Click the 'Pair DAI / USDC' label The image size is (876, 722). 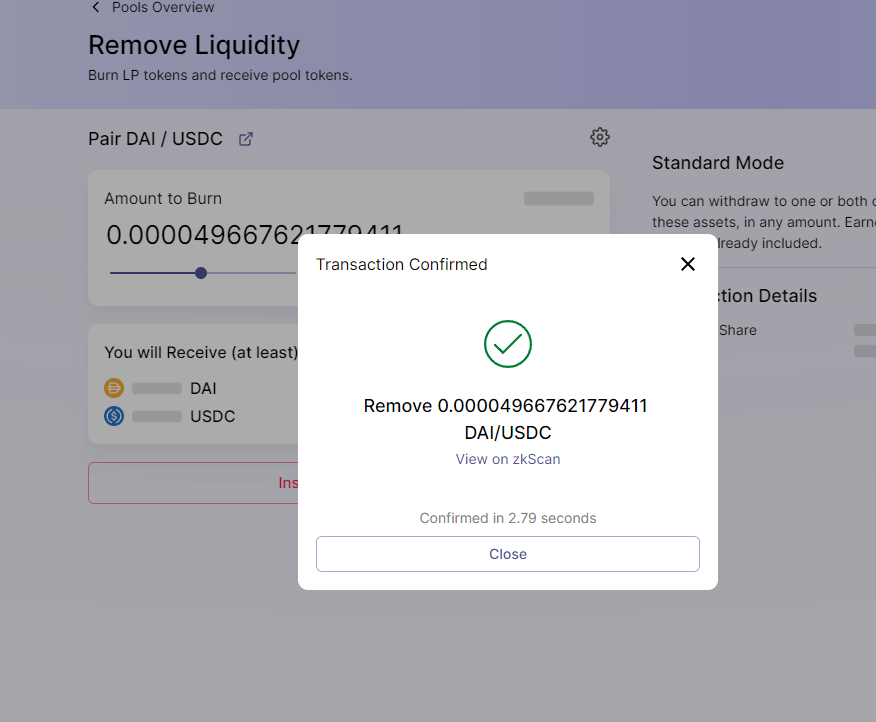pyautogui.click(x=155, y=139)
